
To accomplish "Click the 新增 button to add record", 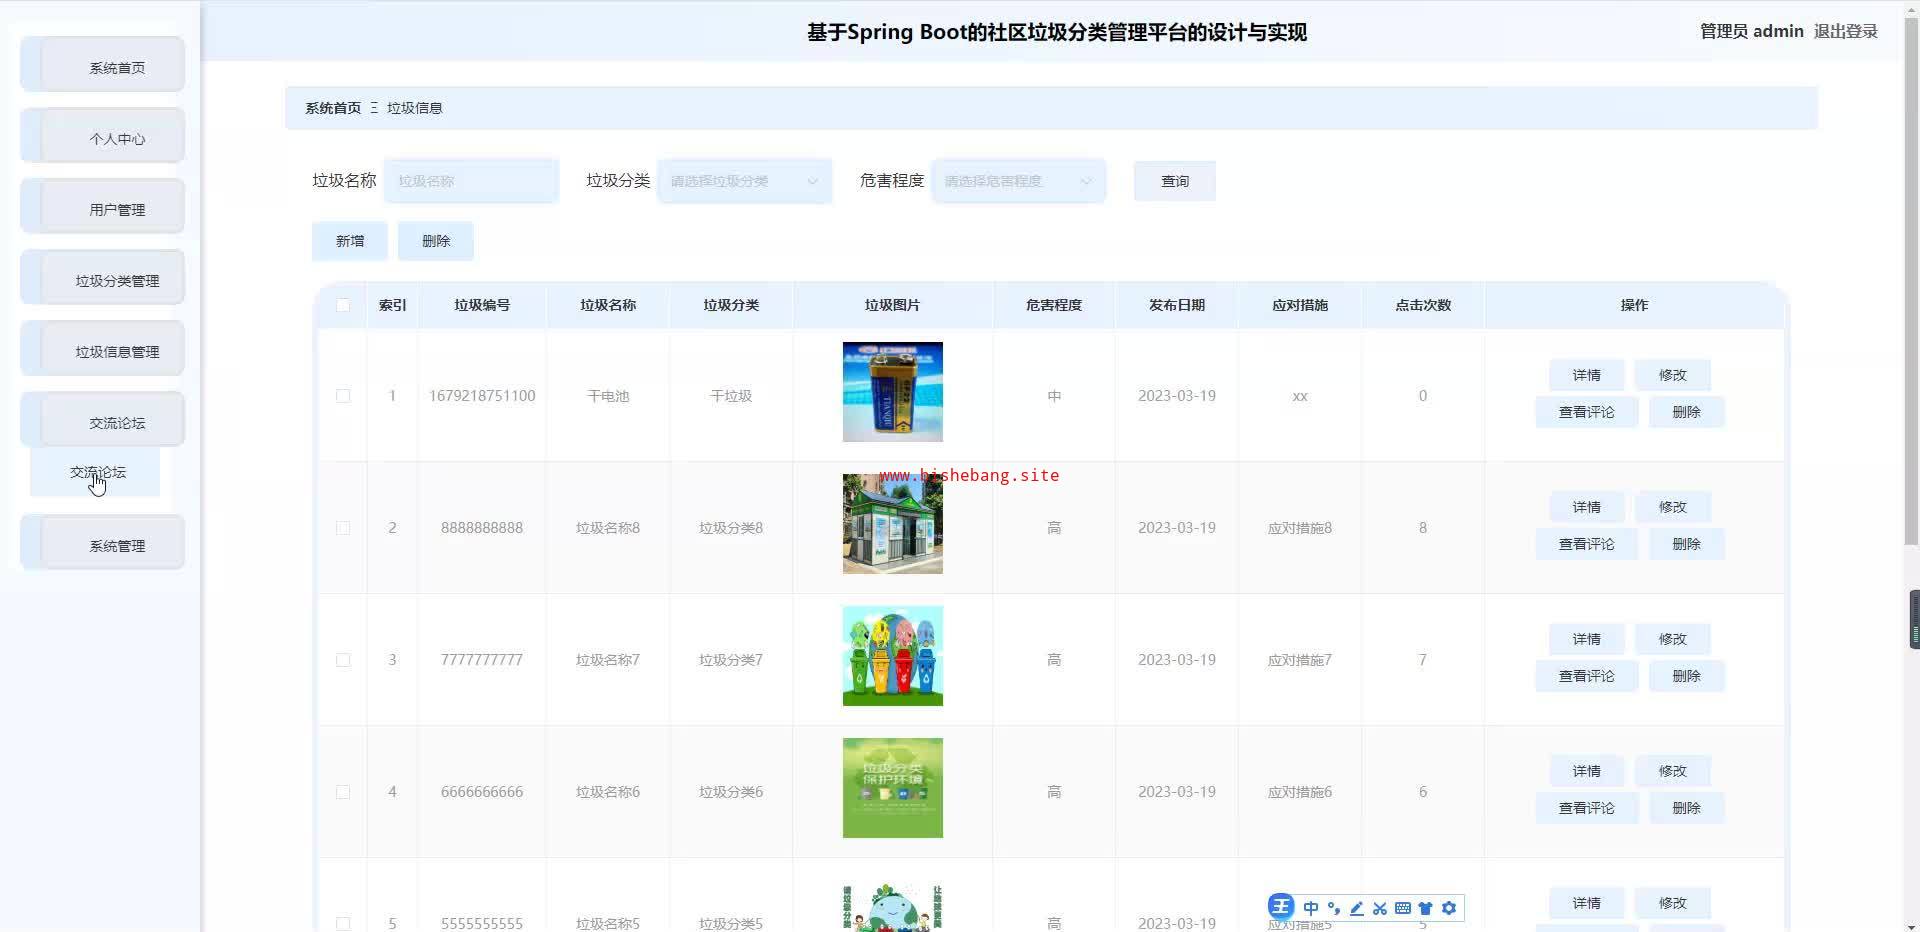I will point(349,241).
